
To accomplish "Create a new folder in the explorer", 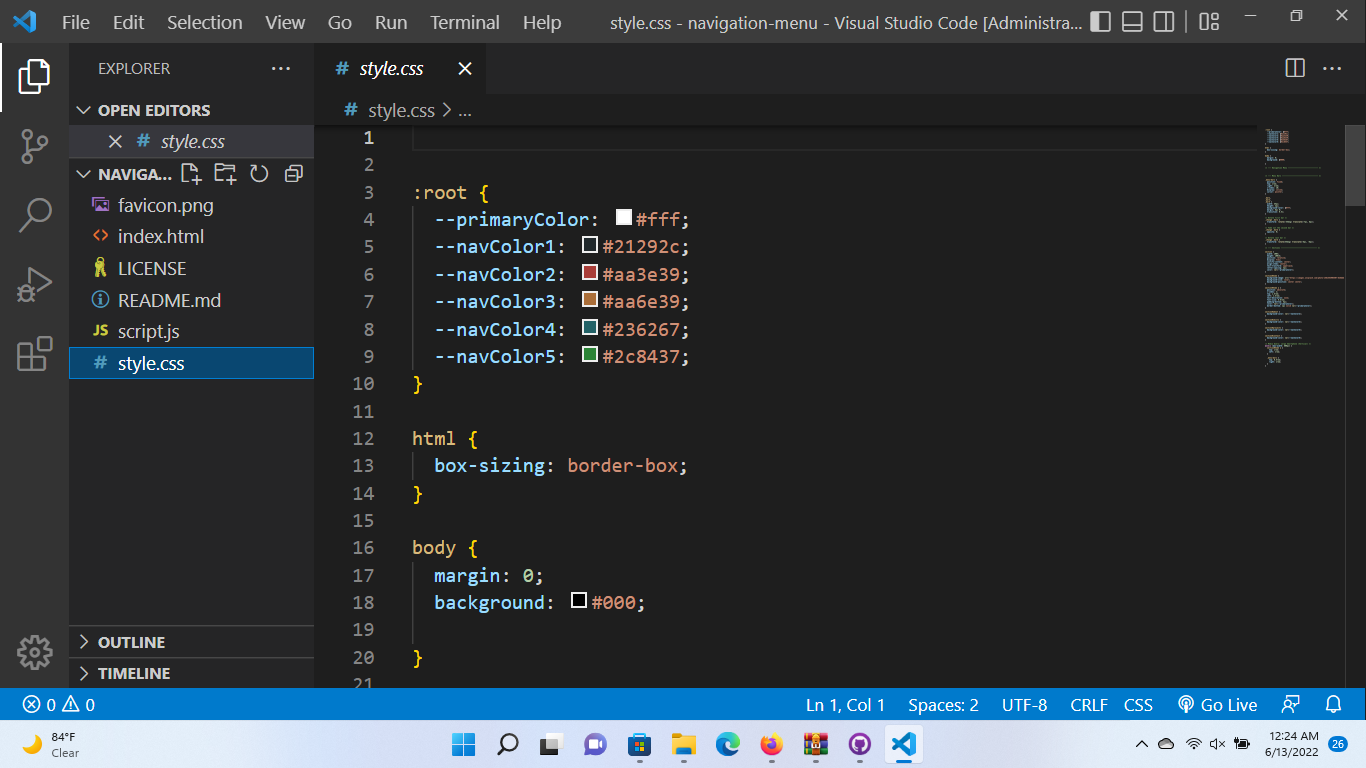I will pyautogui.click(x=225, y=174).
